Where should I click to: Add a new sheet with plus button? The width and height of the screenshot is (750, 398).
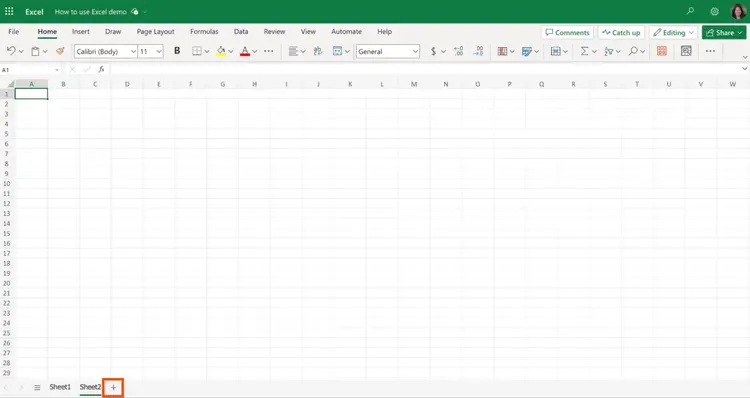pyautogui.click(x=113, y=387)
